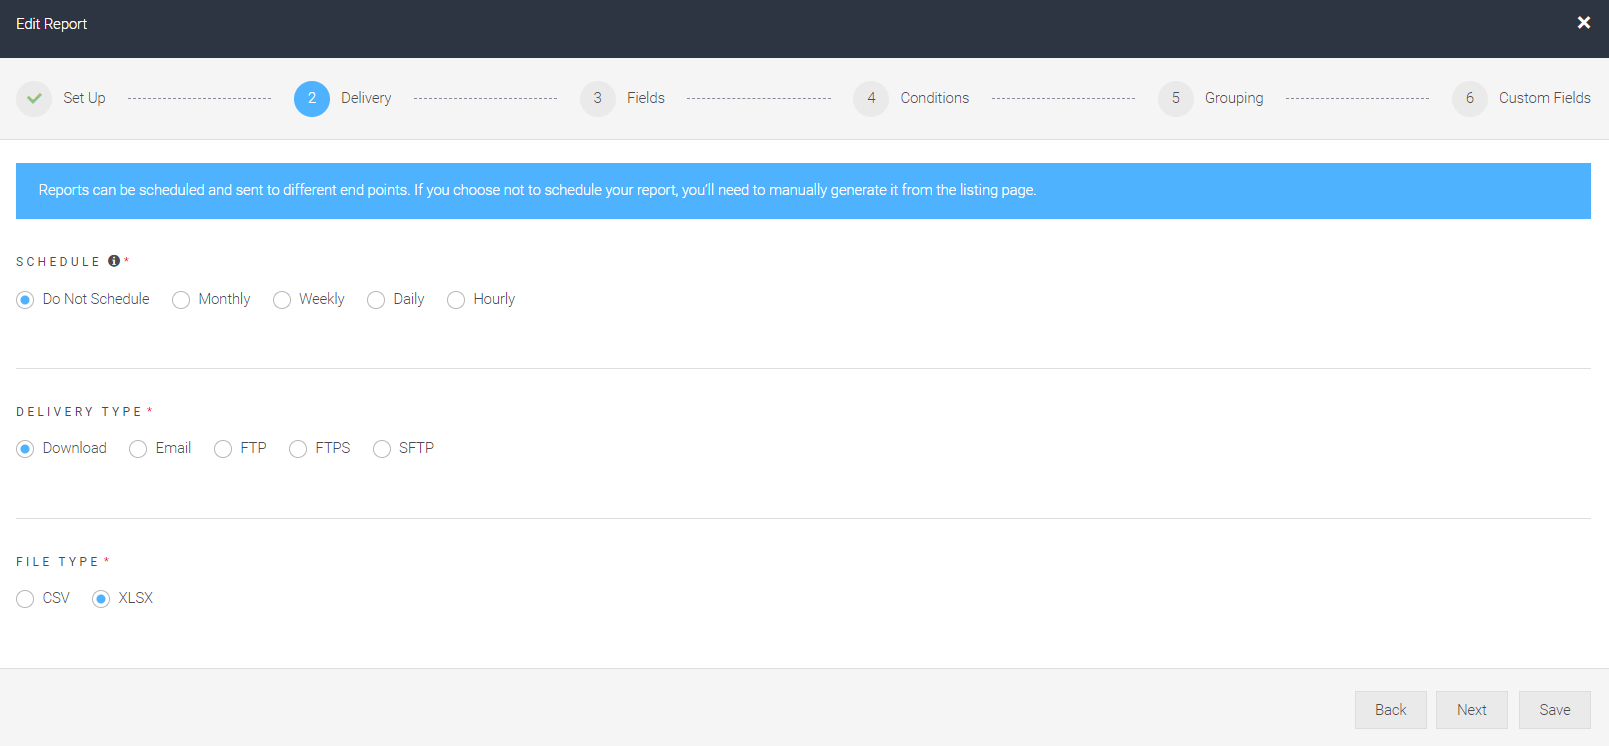Select the Do Not Schedule radio option

25,300
